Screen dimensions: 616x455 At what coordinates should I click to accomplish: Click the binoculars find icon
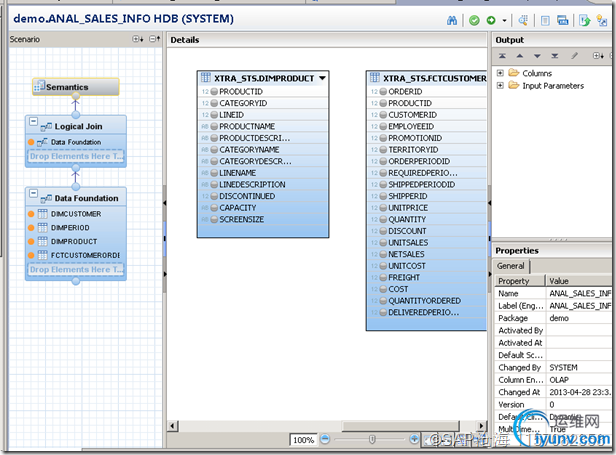[x=453, y=19]
